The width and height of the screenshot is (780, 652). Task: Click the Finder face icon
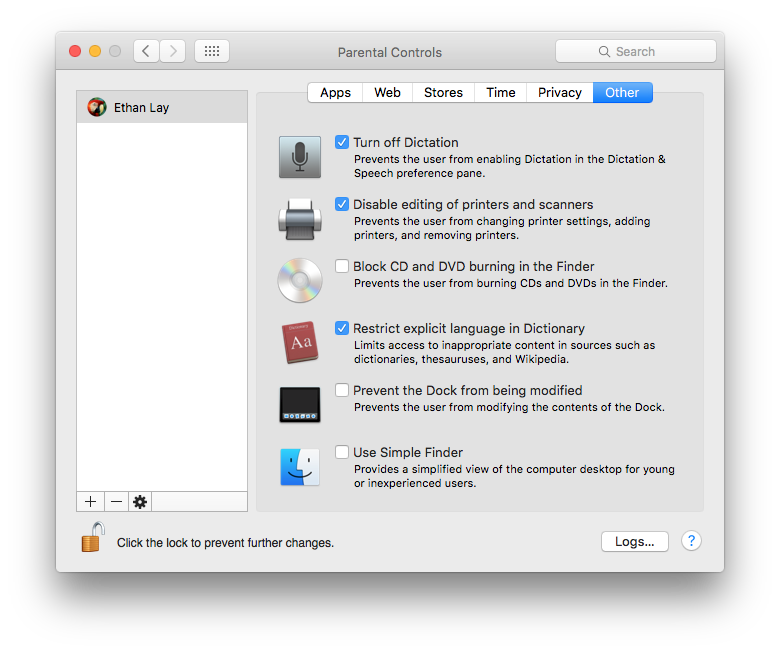click(x=299, y=467)
